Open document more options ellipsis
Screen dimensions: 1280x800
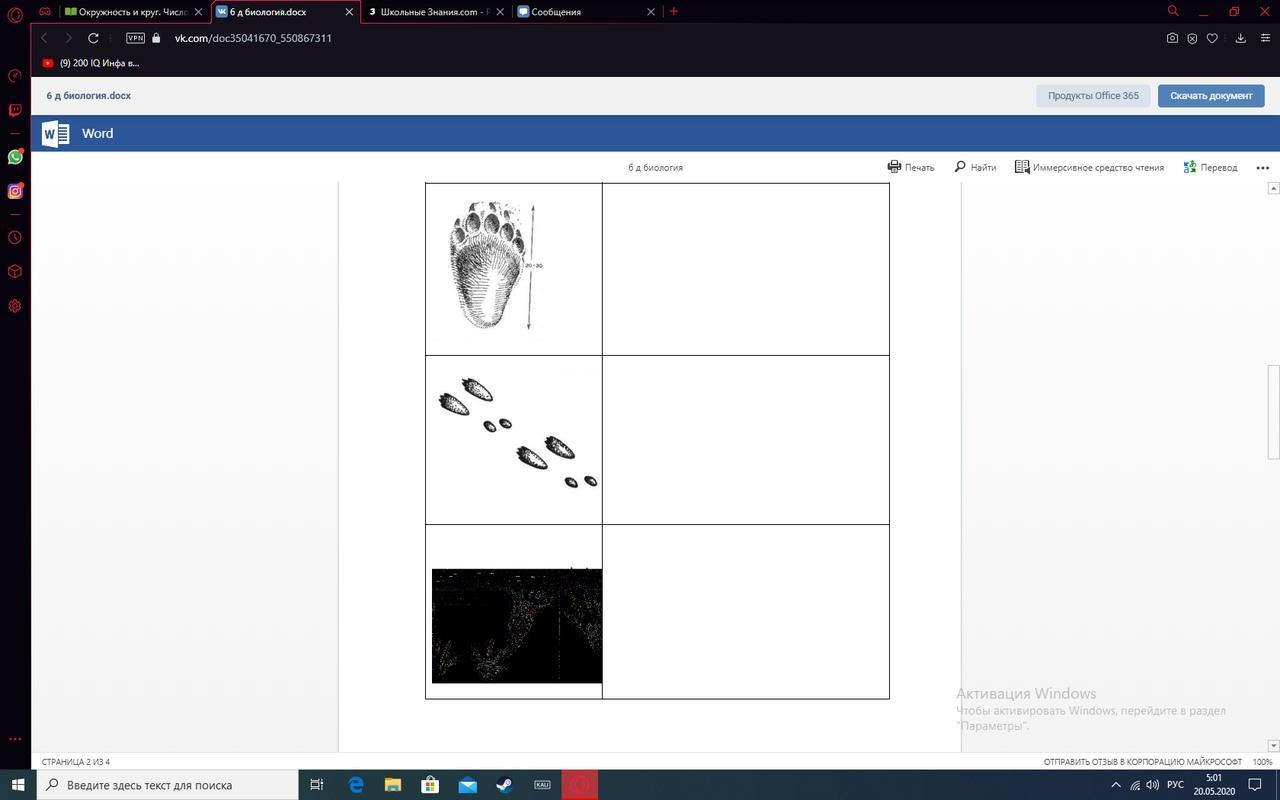(1262, 168)
